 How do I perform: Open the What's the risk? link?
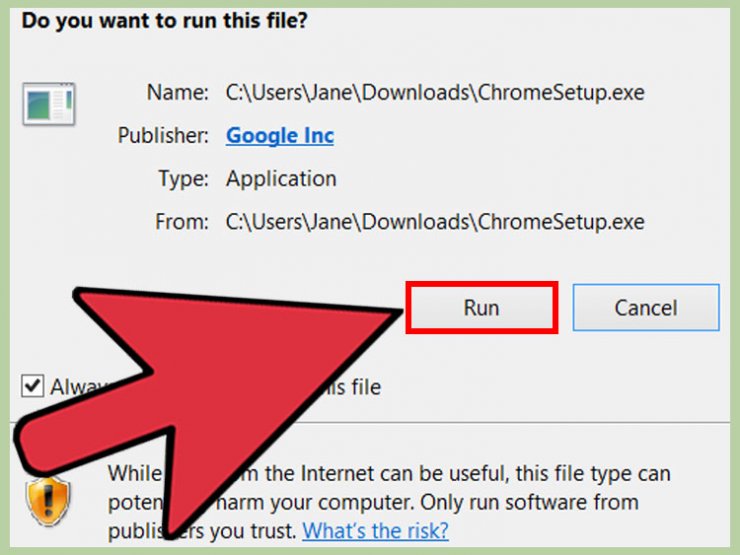tap(375, 531)
